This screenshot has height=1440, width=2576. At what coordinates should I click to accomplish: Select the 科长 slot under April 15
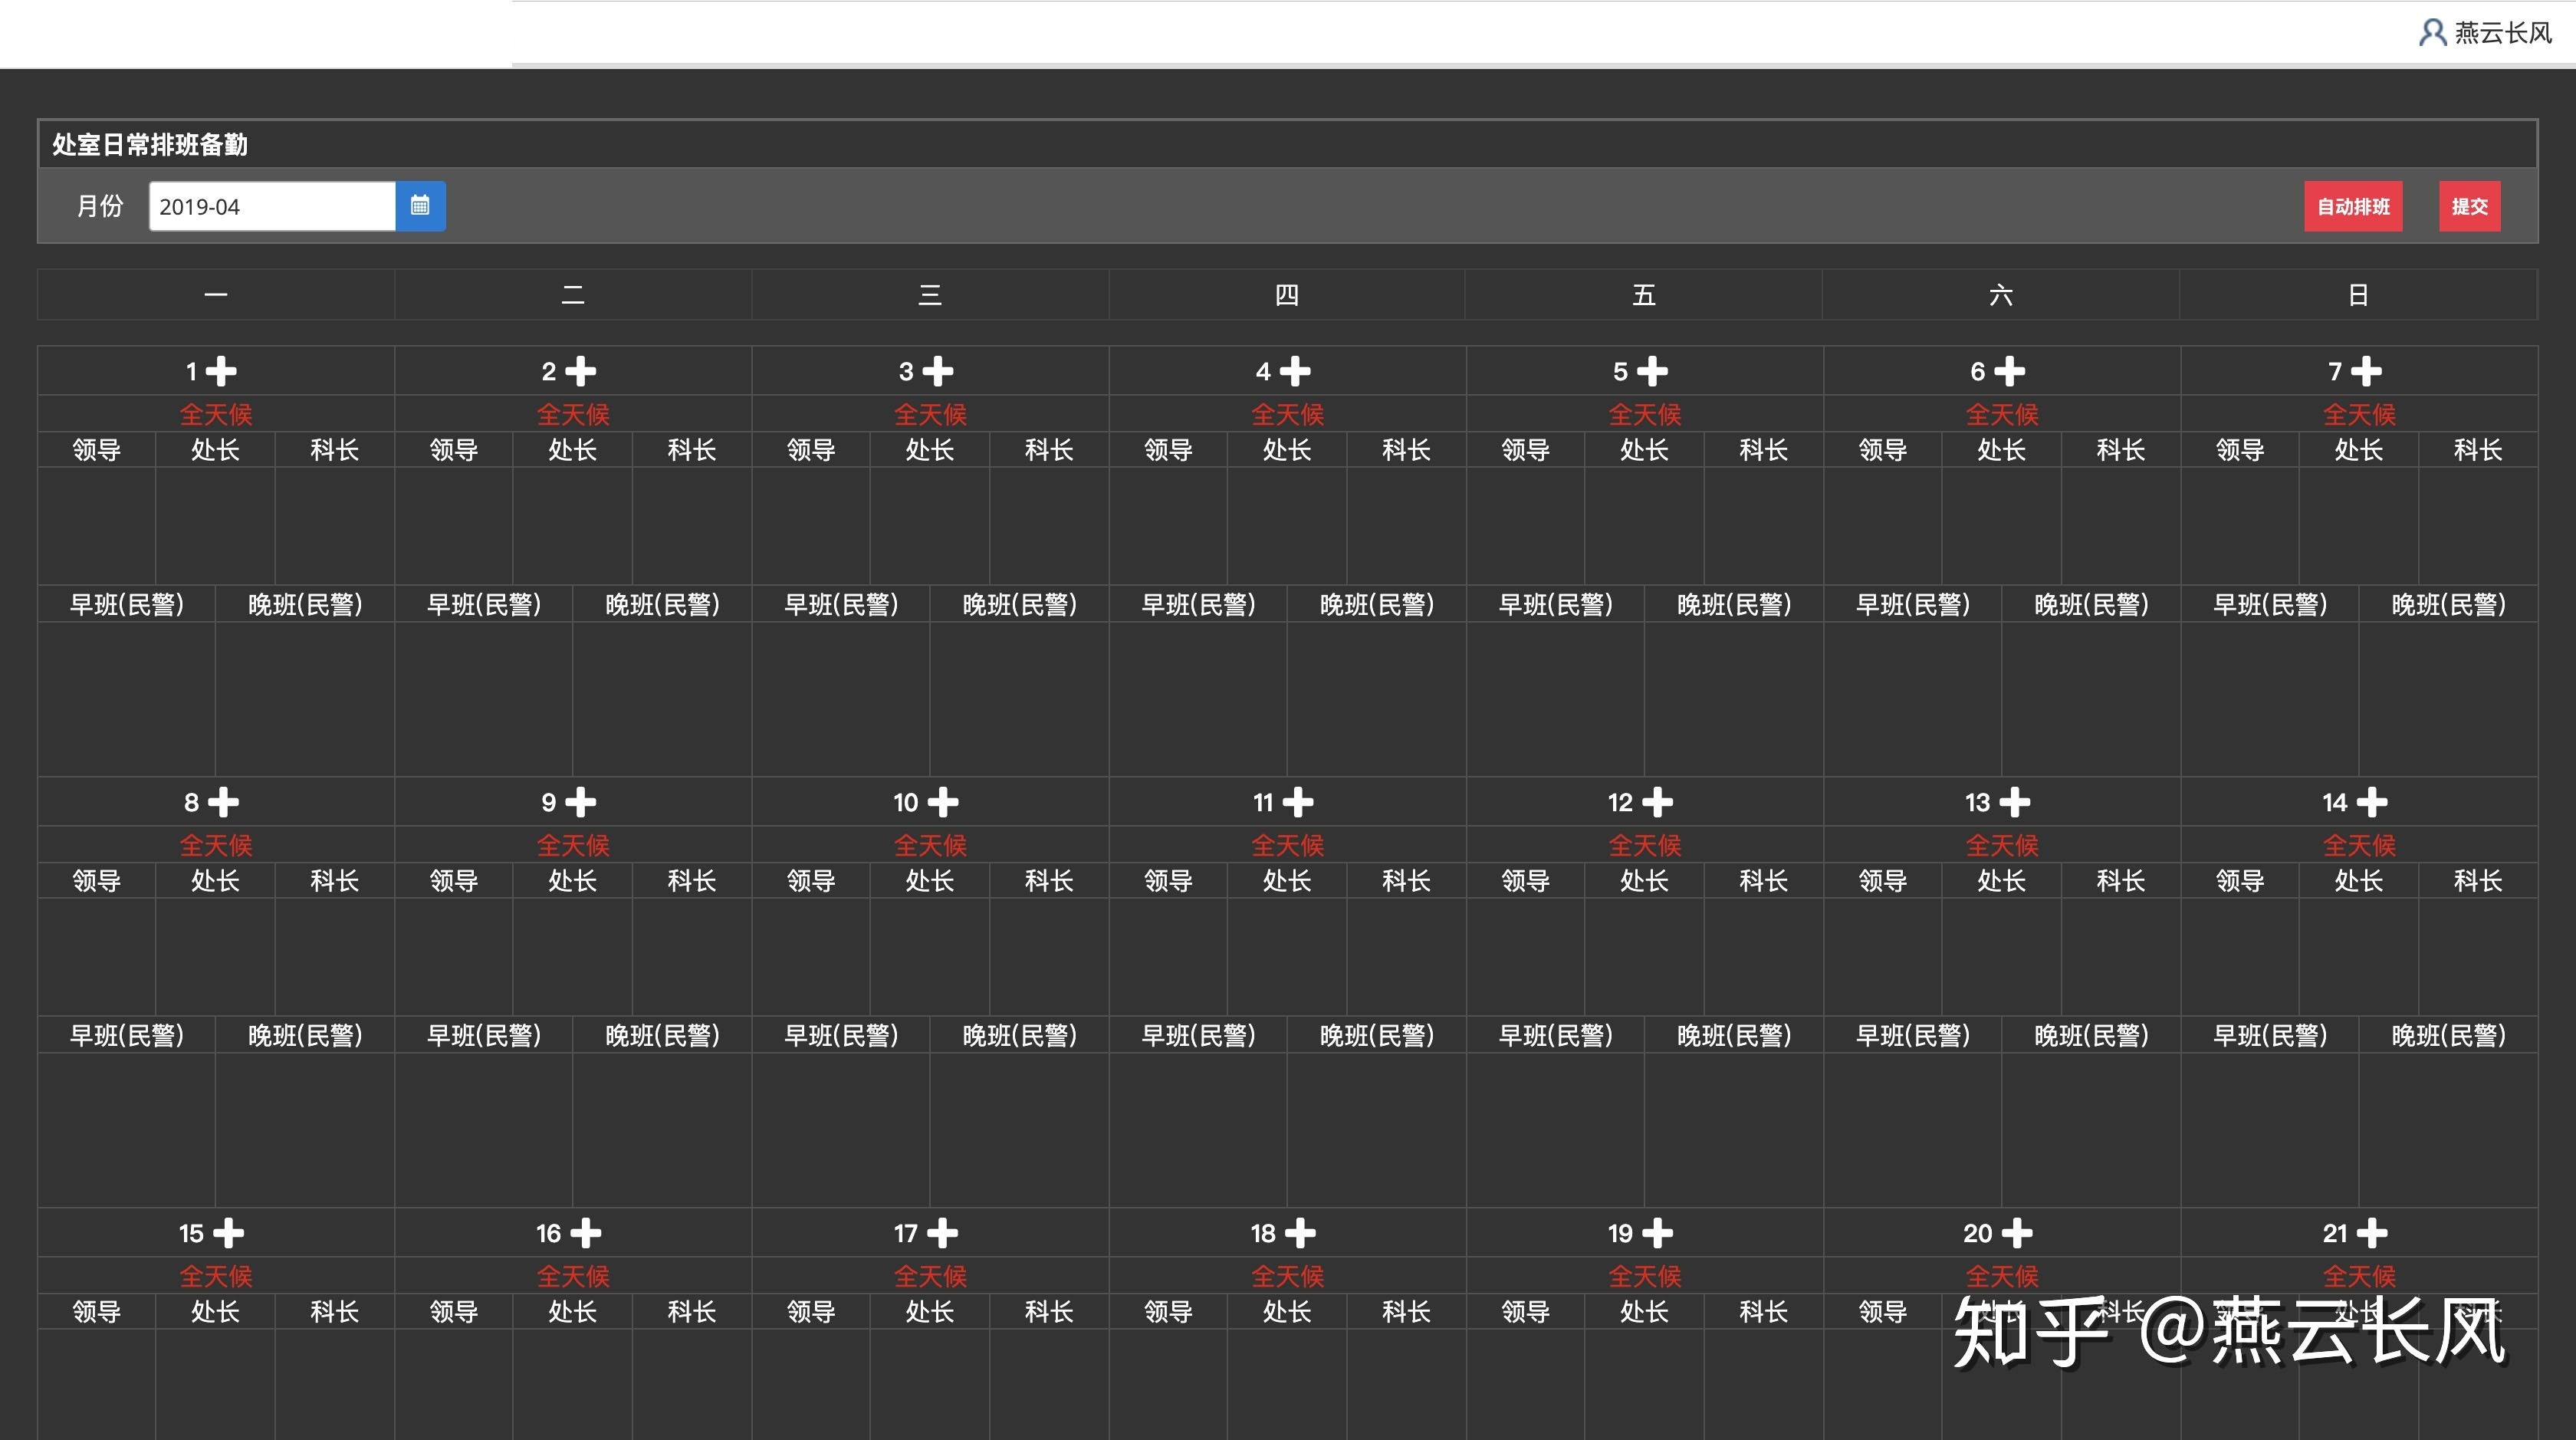click(334, 1311)
